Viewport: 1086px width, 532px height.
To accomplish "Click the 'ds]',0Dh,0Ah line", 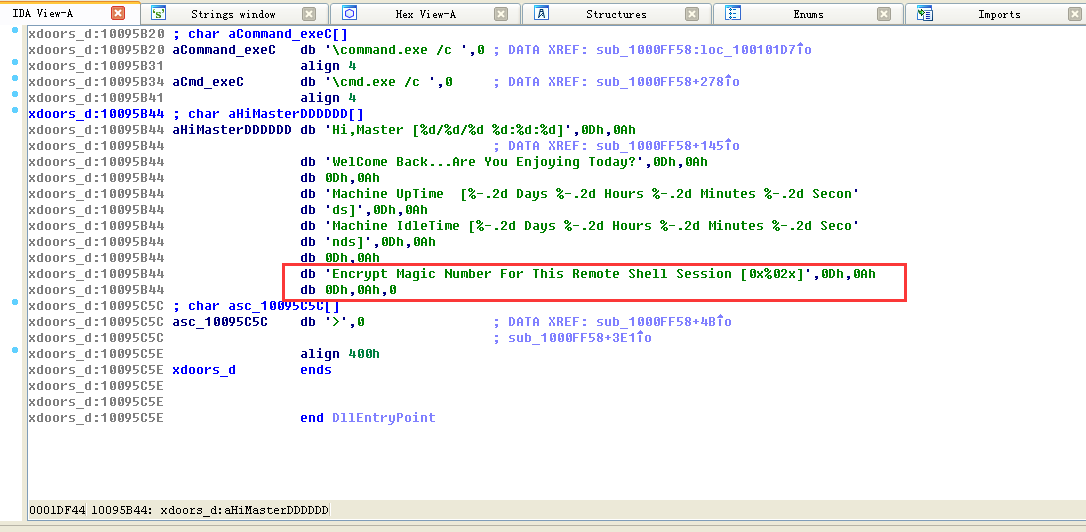I will [364, 210].
